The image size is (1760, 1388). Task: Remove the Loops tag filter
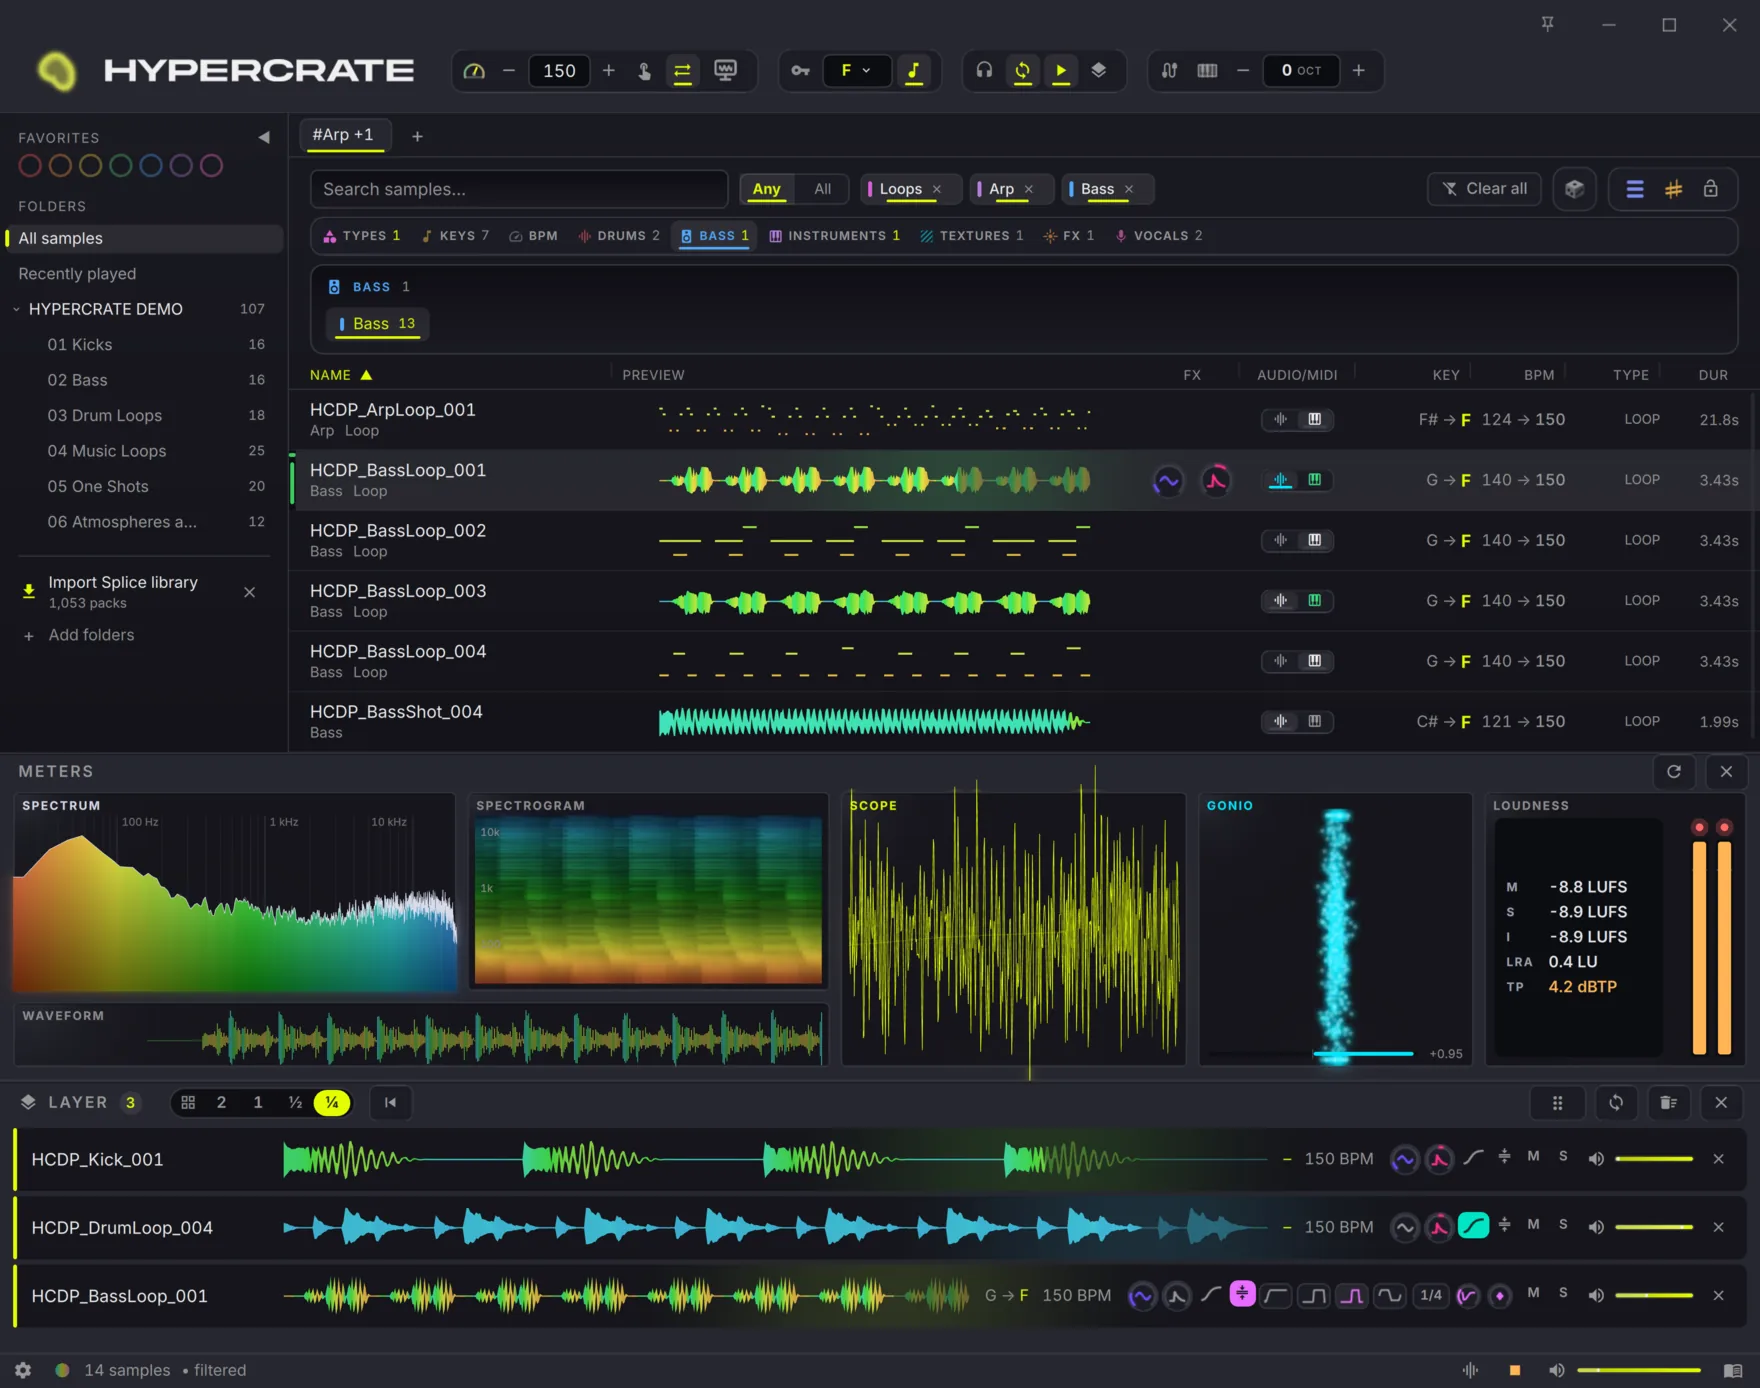(x=937, y=189)
